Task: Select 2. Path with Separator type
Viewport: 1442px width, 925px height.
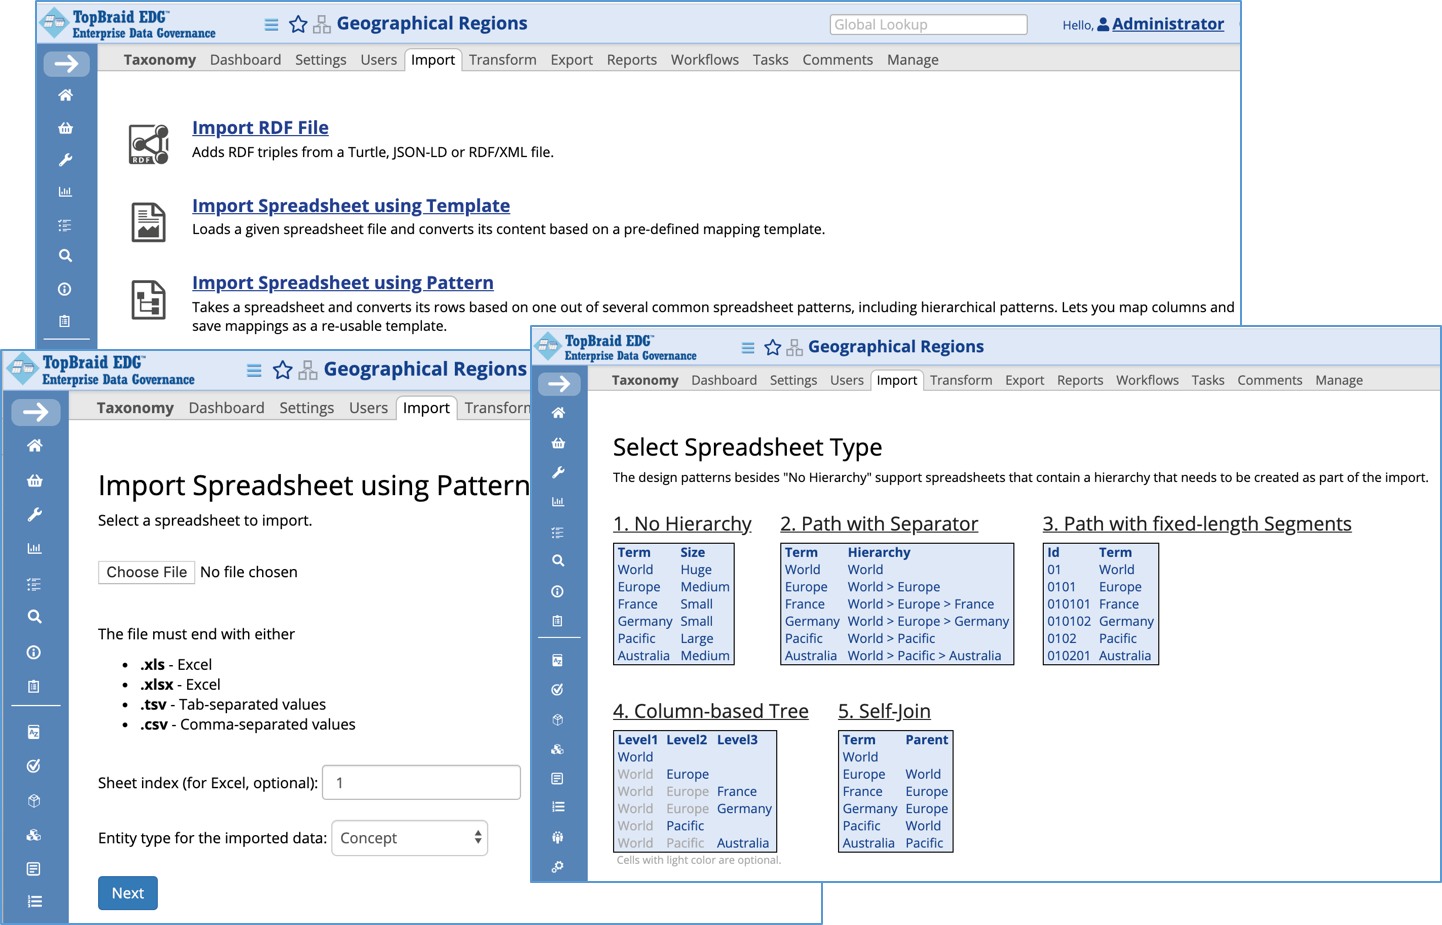Action: pos(879,523)
